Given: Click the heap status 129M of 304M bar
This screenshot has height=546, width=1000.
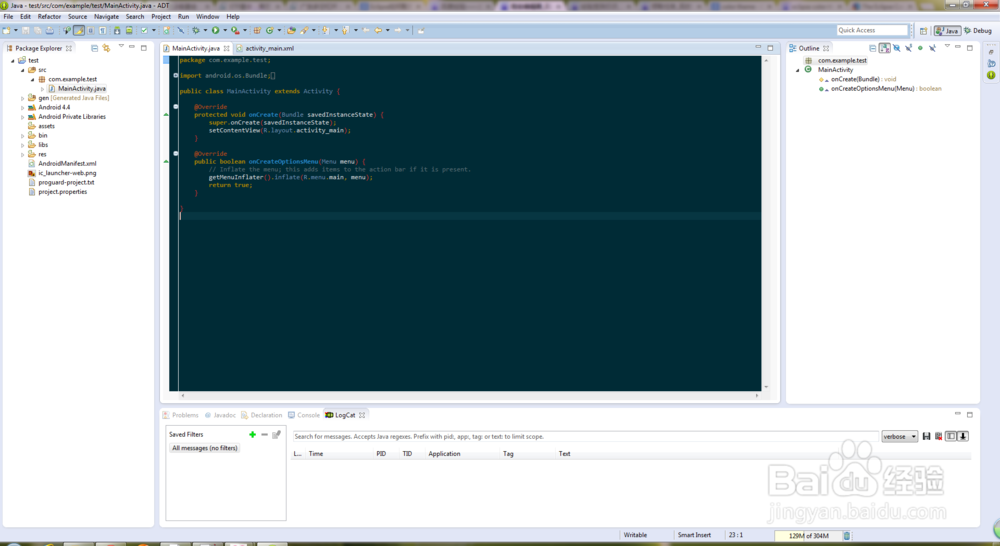Looking at the screenshot, I should coord(809,536).
